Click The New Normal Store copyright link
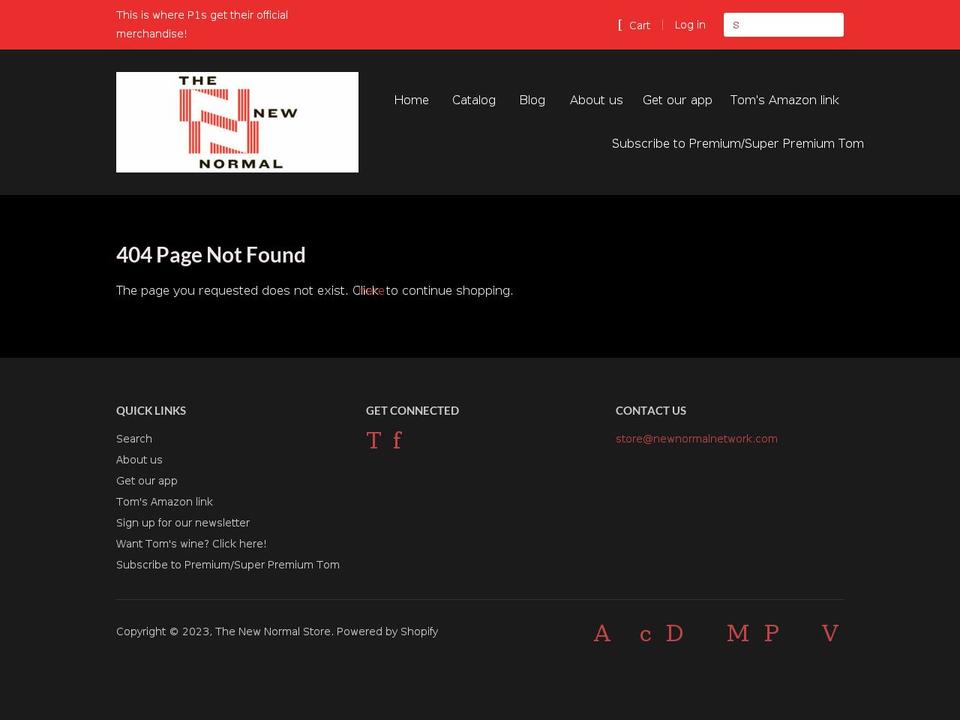The height and width of the screenshot is (720, 960). coord(272,631)
